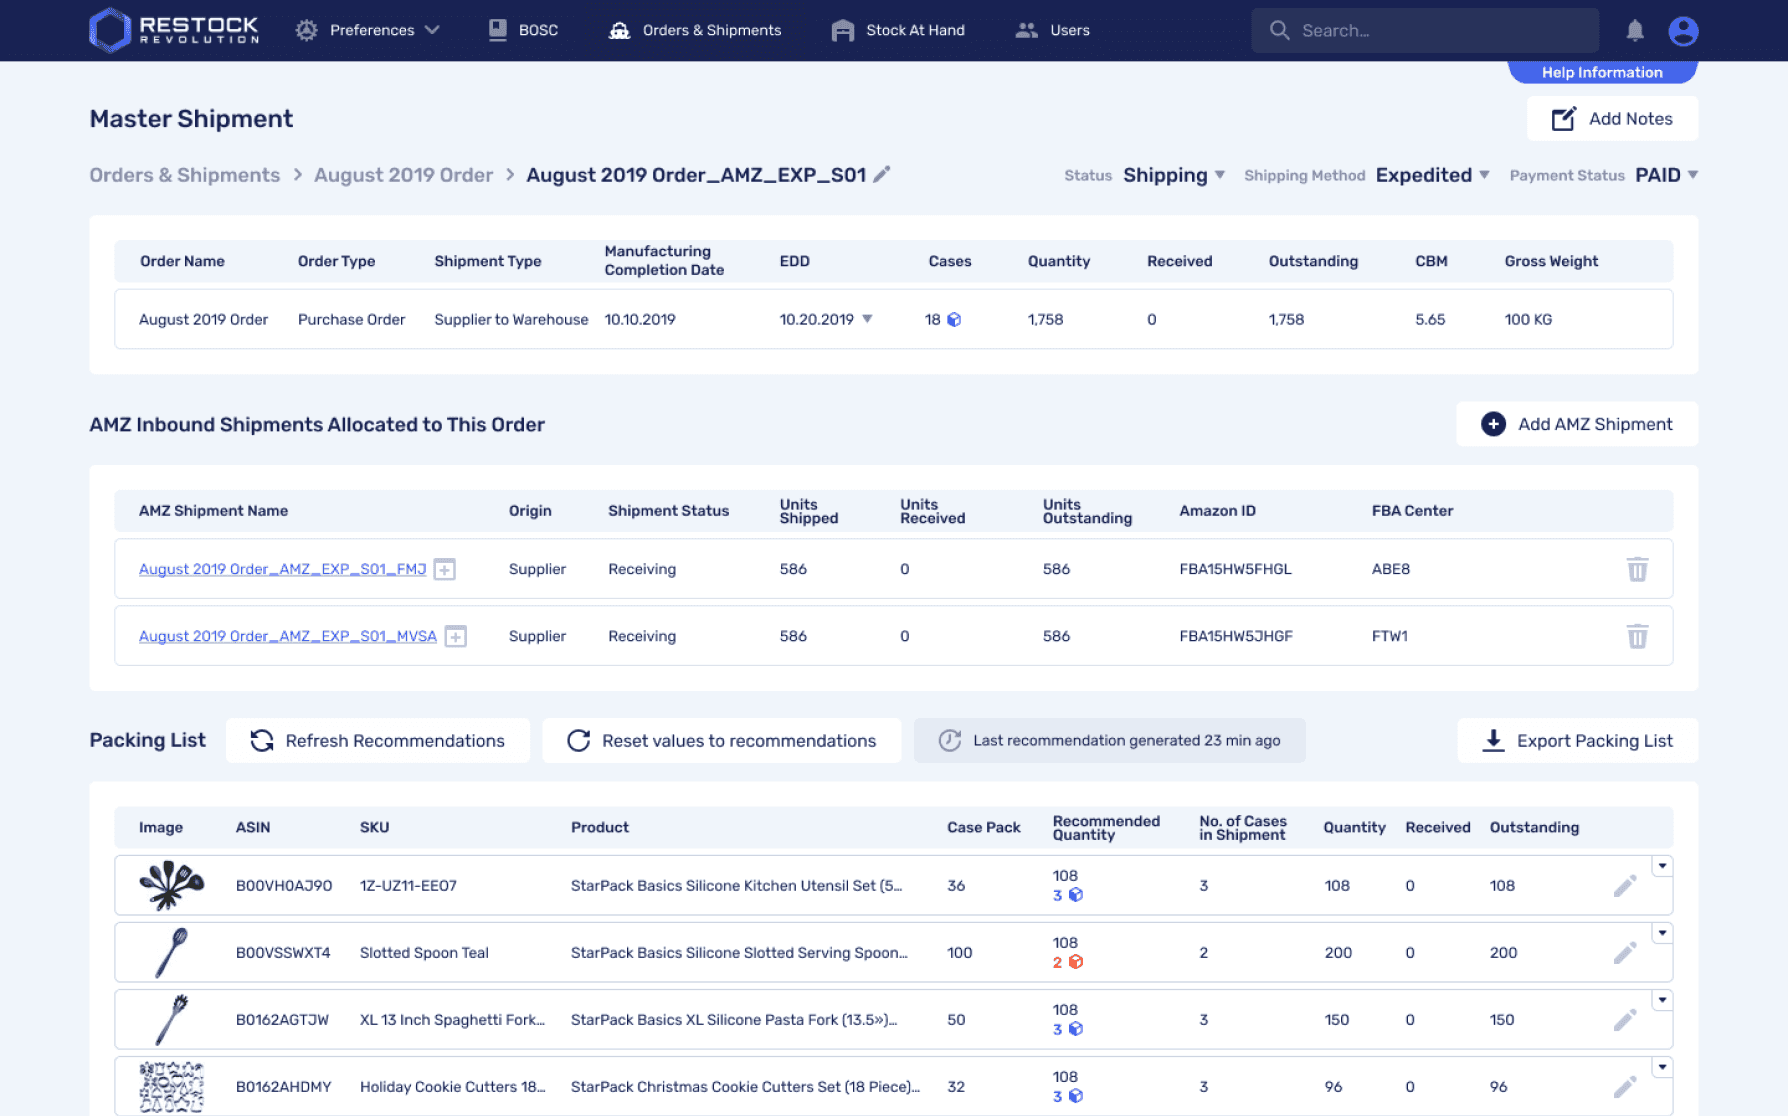Click the blue box icon in Utensil Set row
Viewport: 1788px width, 1116px height.
(x=1076, y=895)
